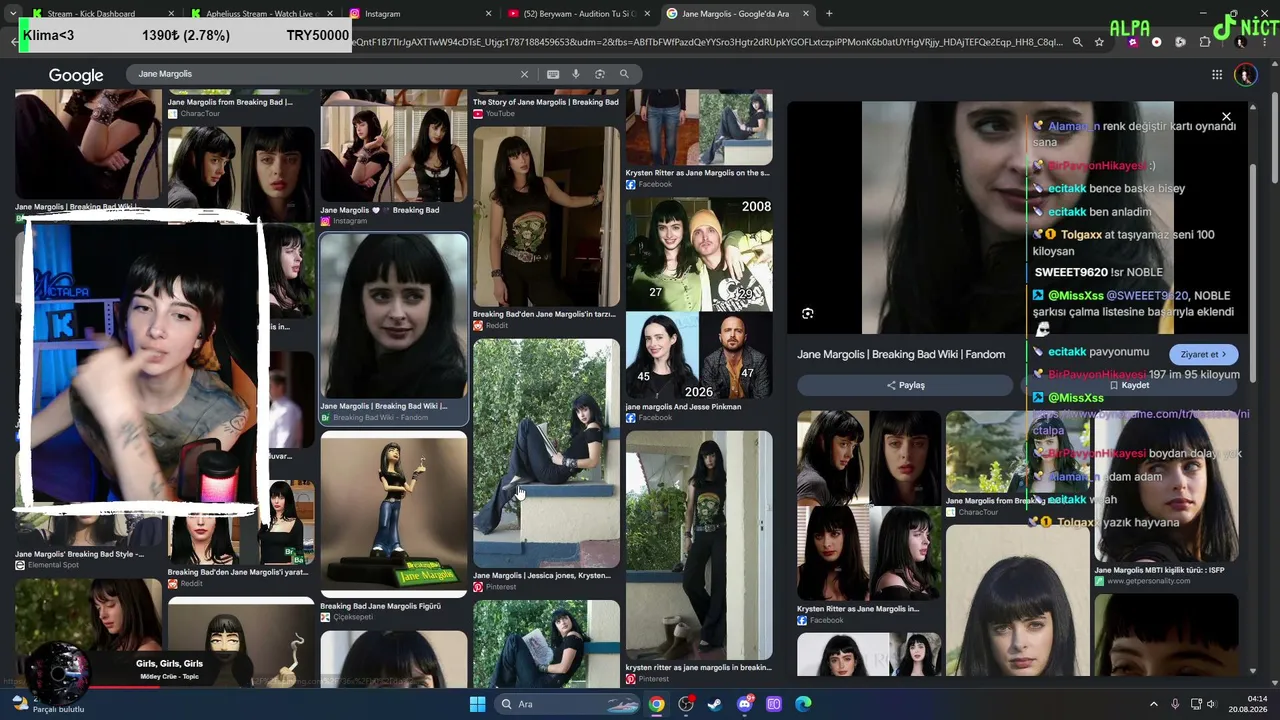1280x720 pixels.
Task: Go to the Google logo homepage
Action: pos(76,75)
